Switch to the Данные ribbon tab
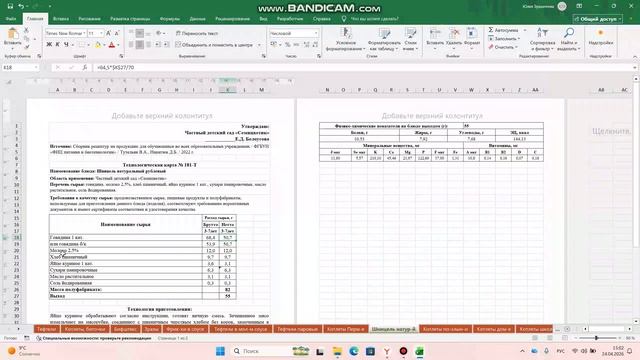Screen dimensions: 640x360 [198, 19]
